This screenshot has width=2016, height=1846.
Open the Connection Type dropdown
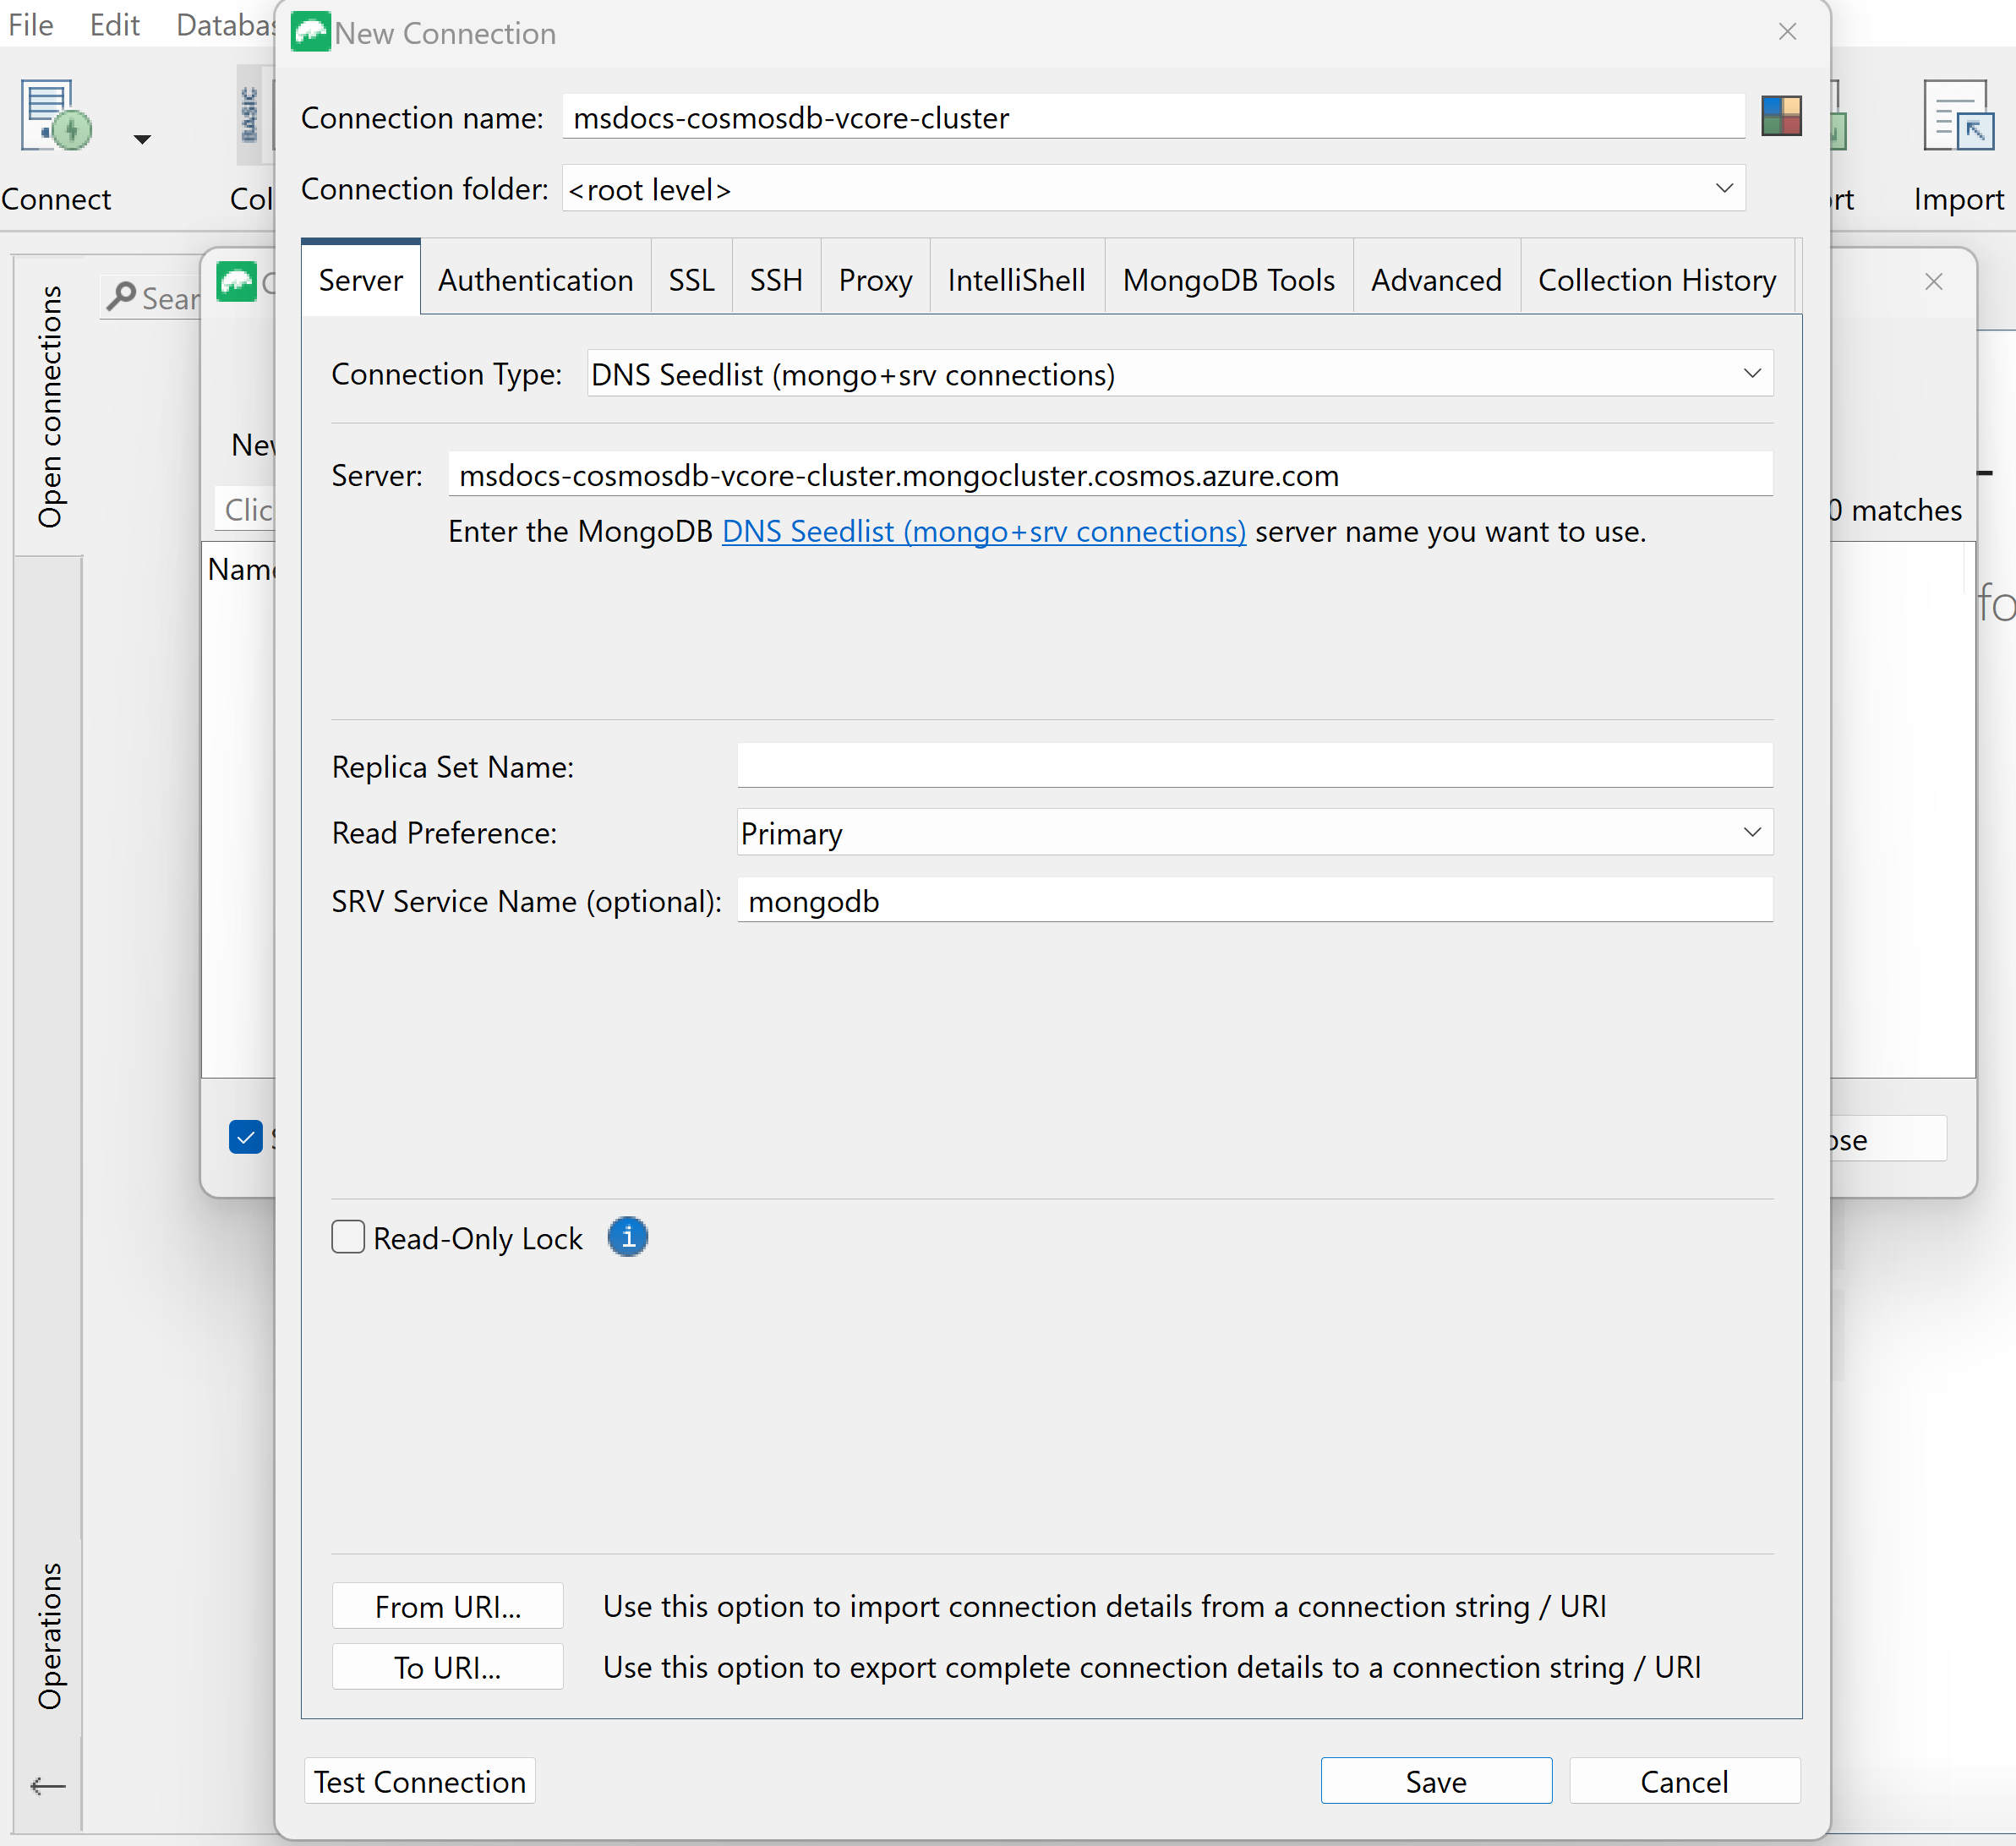coord(1752,374)
